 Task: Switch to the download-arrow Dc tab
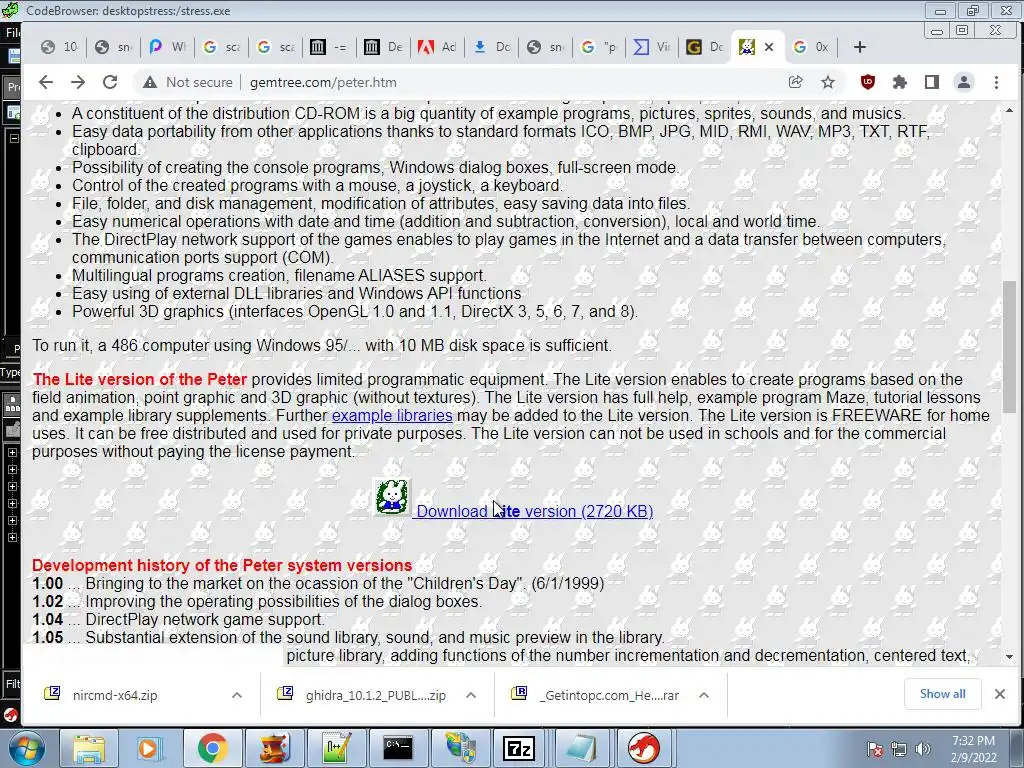(x=491, y=47)
